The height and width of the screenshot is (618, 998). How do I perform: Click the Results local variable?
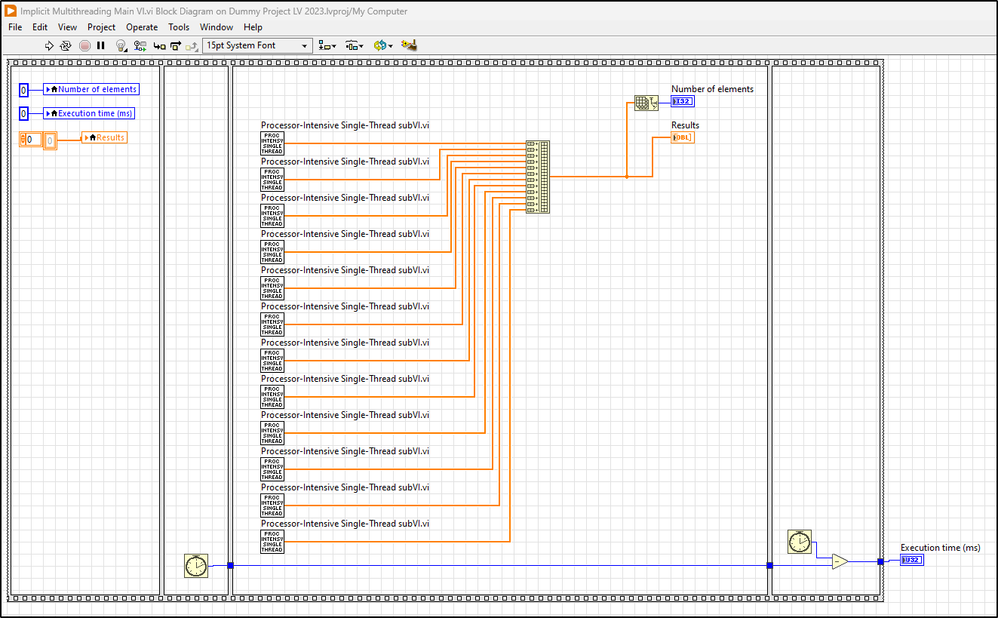[105, 138]
